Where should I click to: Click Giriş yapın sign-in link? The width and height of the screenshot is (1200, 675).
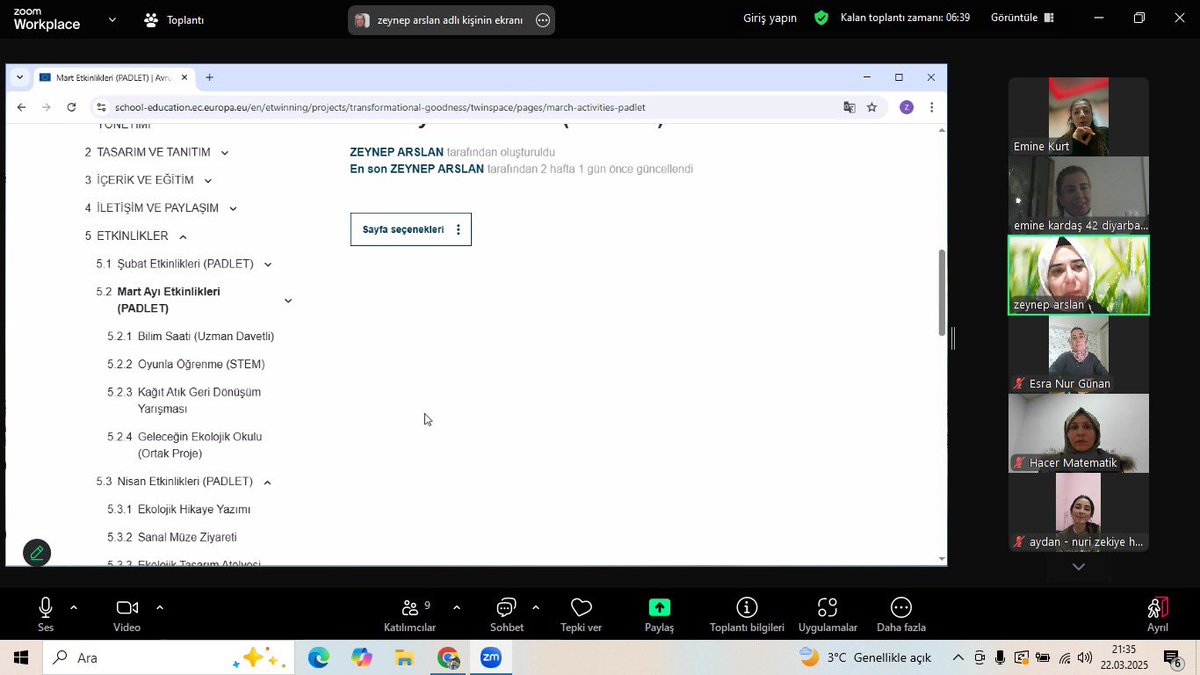click(770, 18)
